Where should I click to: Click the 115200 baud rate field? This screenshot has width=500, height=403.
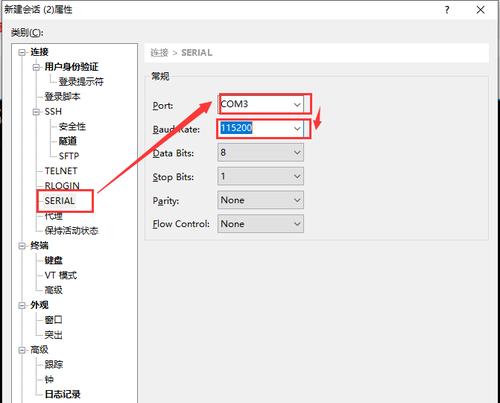tap(254, 128)
